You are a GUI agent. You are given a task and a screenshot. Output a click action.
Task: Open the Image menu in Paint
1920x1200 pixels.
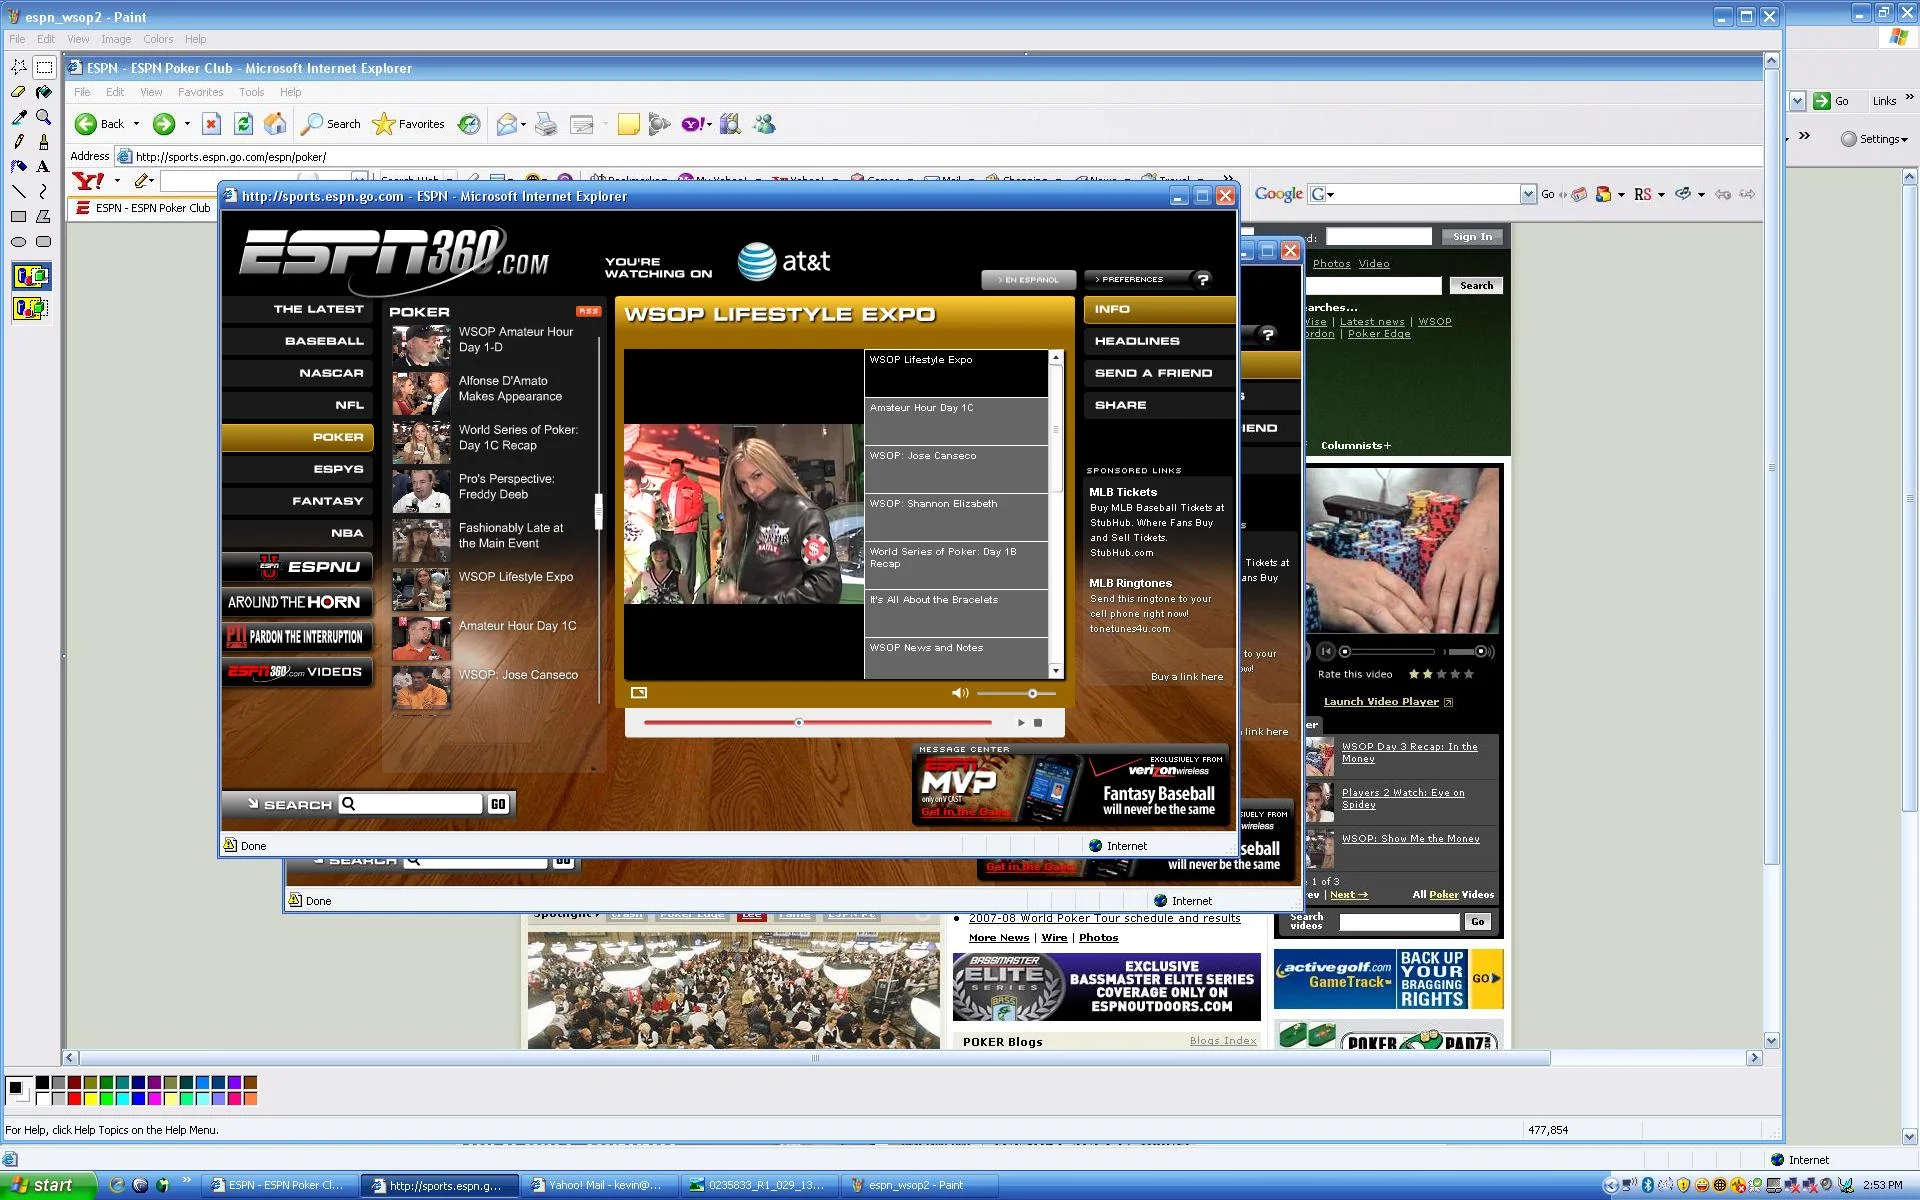[116, 39]
